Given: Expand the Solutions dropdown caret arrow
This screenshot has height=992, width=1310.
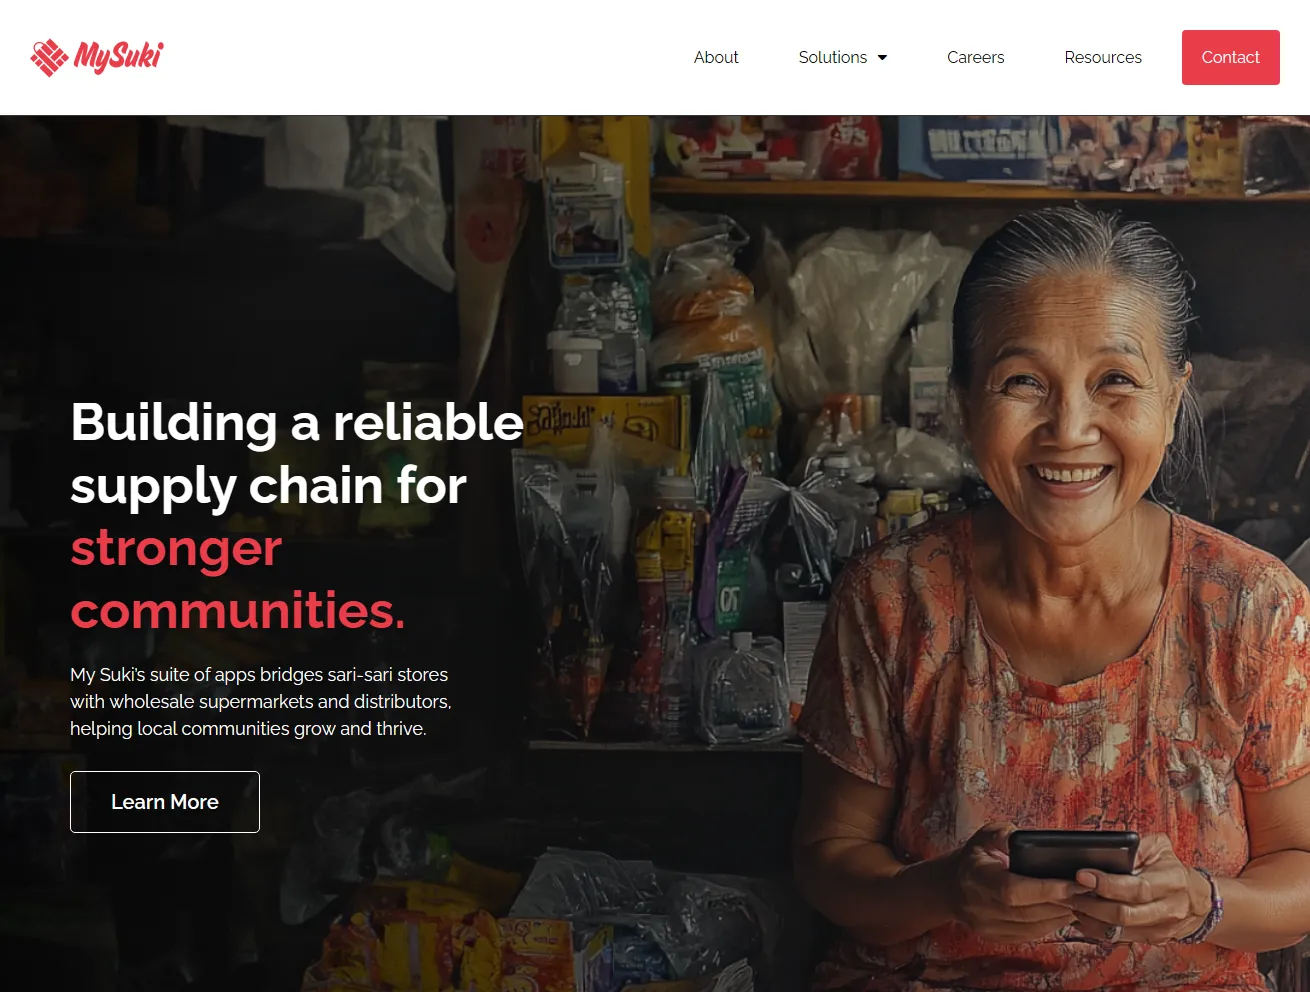Looking at the screenshot, I should click(882, 58).
